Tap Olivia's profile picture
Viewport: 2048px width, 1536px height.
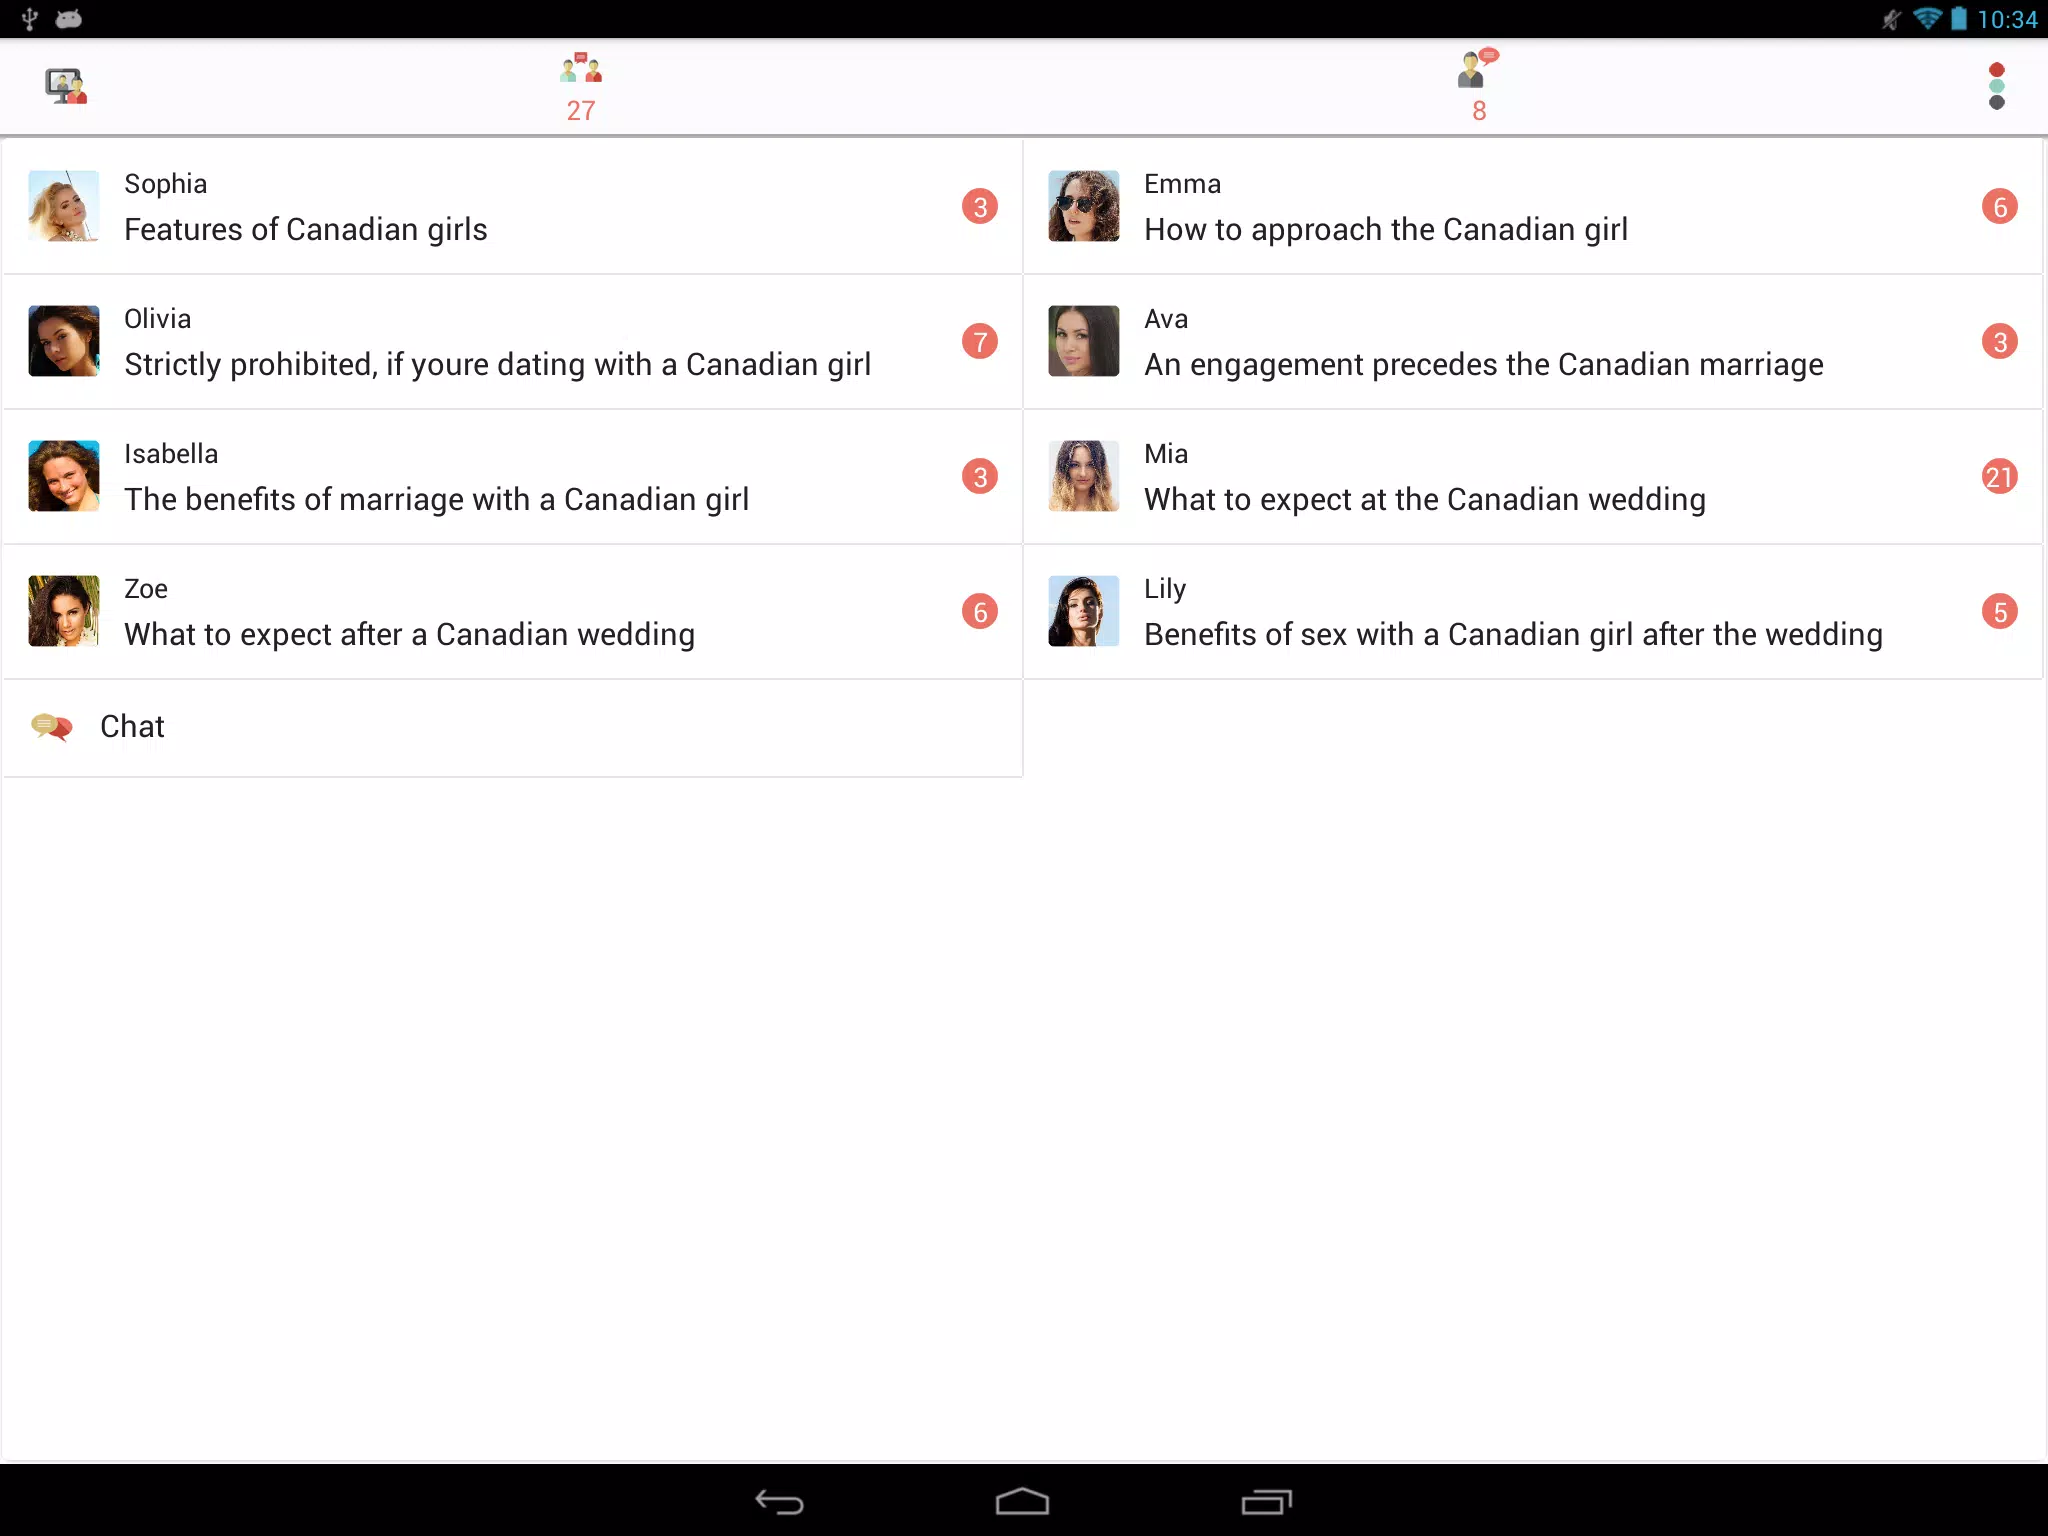[63, 341]
